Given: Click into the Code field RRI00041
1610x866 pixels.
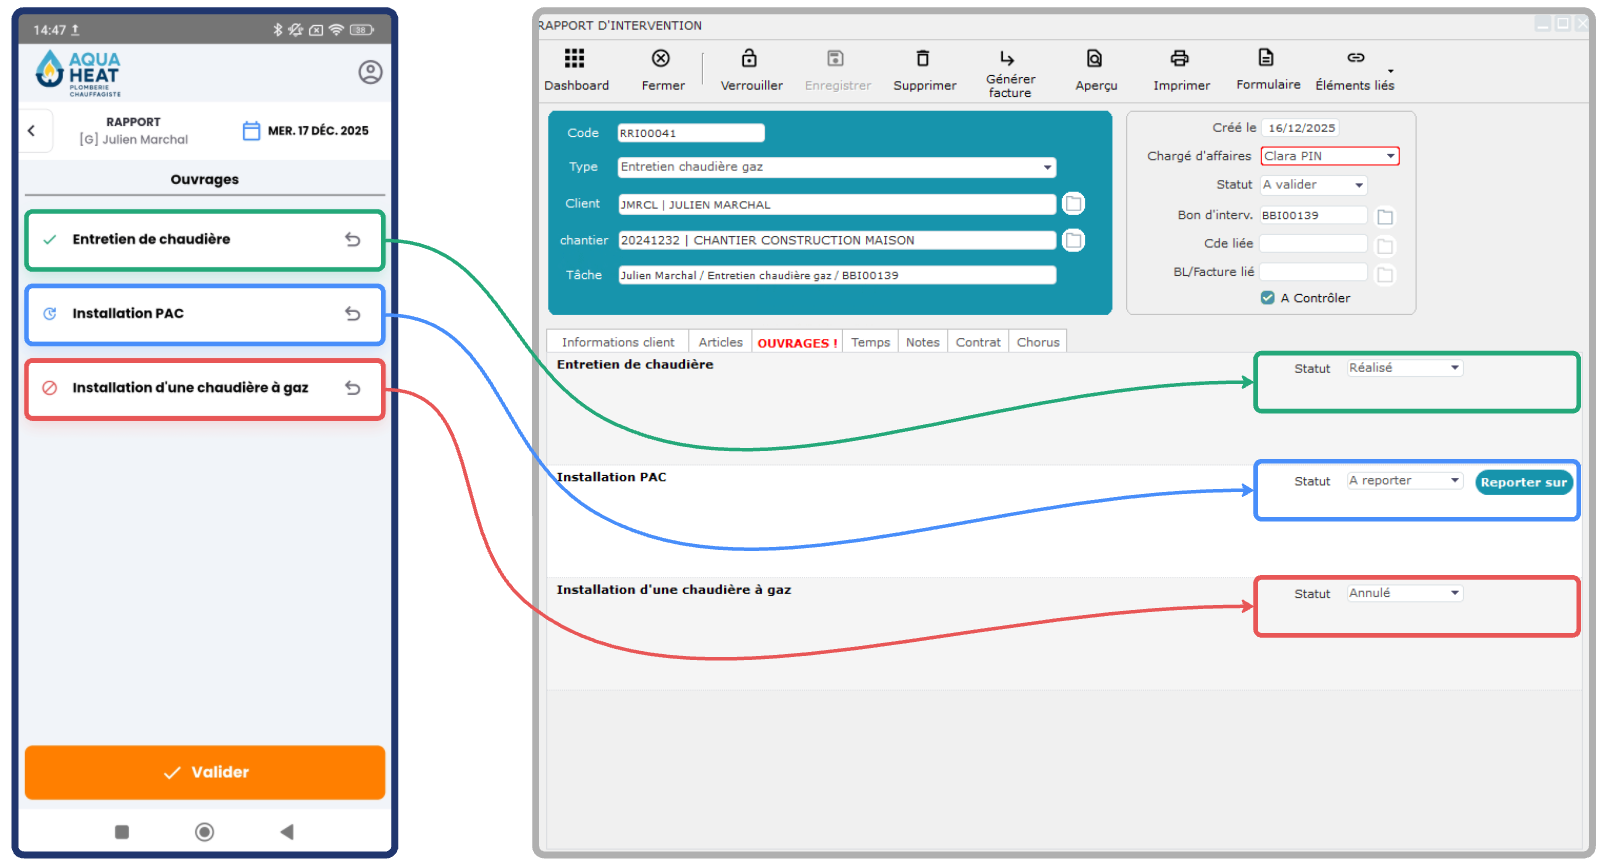Looking at the screenshot, I should coord(690,133).
